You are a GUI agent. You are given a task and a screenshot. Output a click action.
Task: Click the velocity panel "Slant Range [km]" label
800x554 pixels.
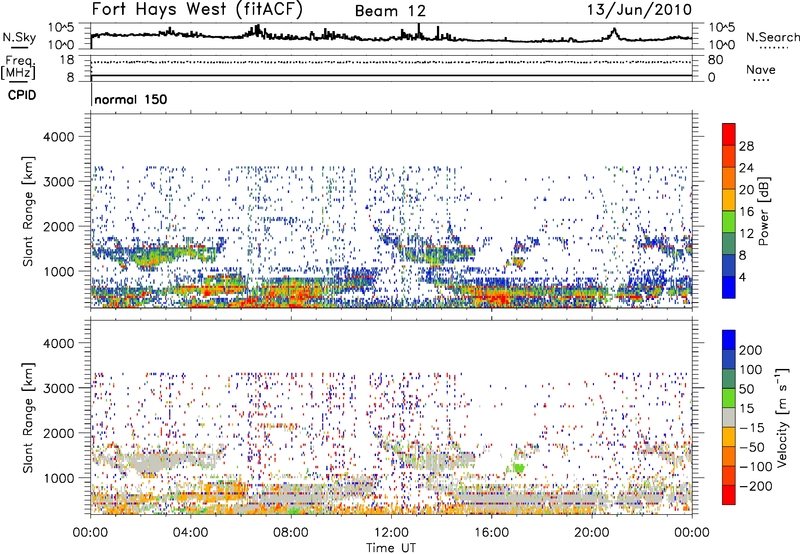(x=28, y=418)
